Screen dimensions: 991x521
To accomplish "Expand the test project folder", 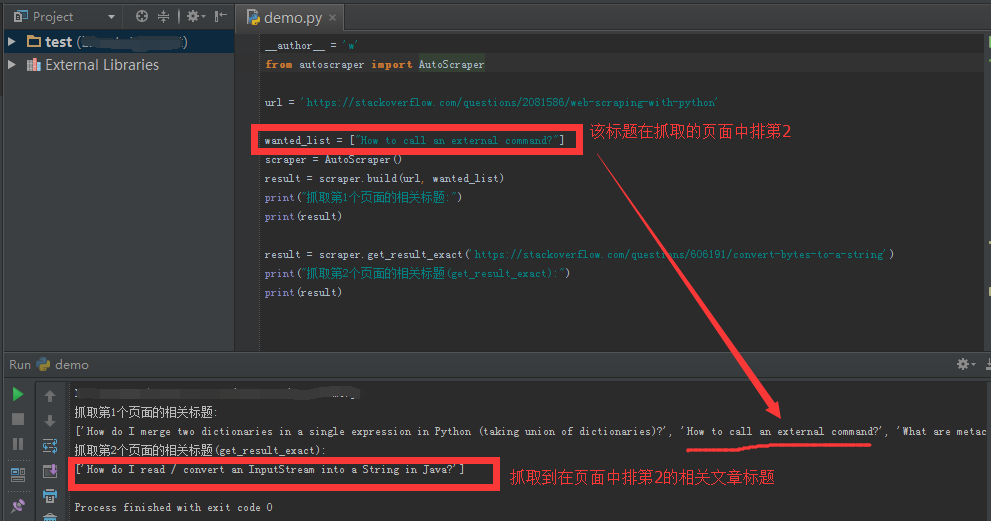I will point(12,42).
